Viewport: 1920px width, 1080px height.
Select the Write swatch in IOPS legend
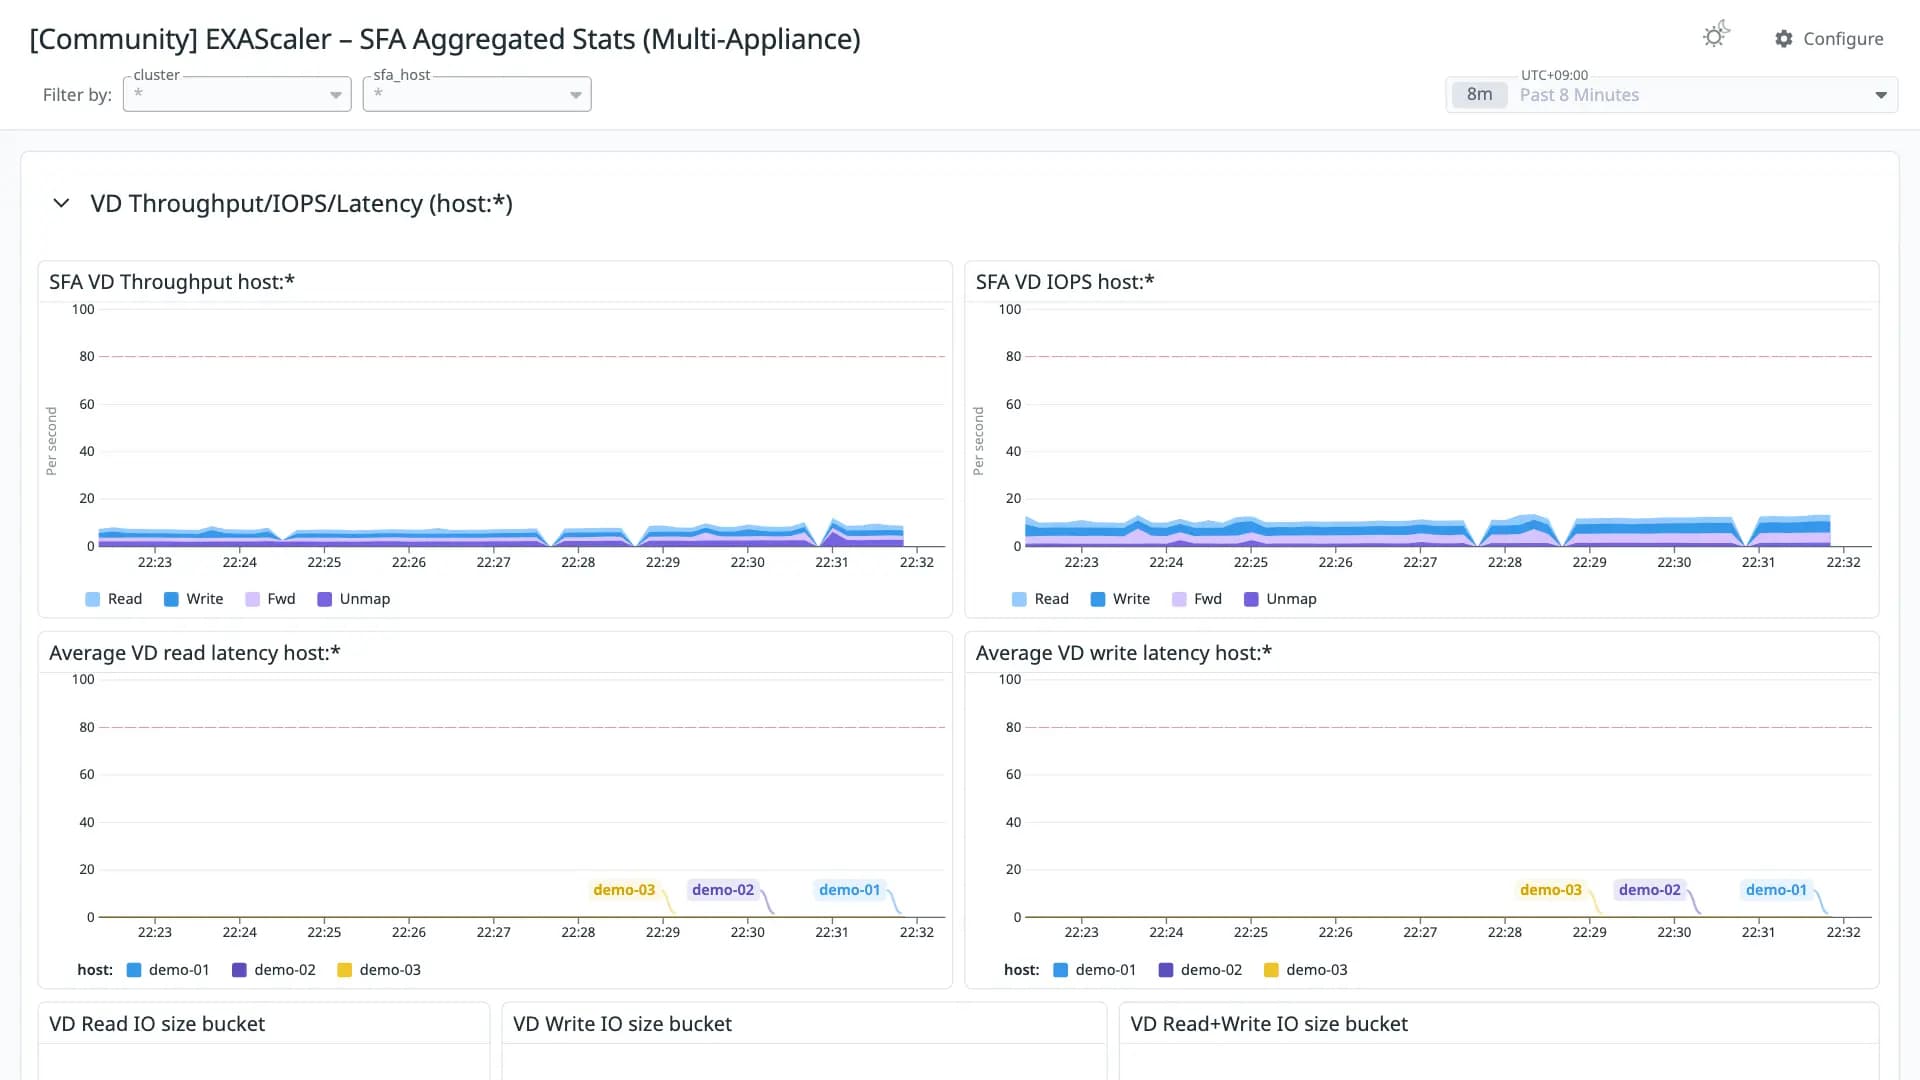click(1098, 599)
